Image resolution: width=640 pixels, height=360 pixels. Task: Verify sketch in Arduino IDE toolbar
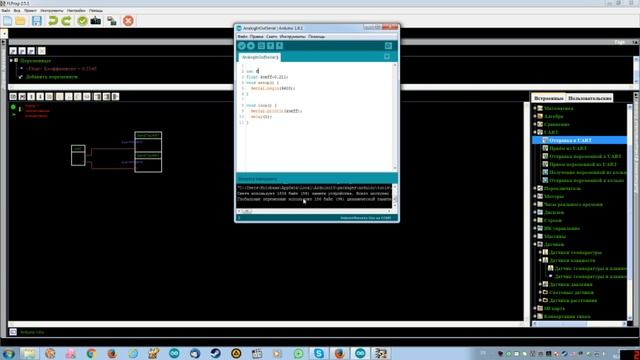242,46
